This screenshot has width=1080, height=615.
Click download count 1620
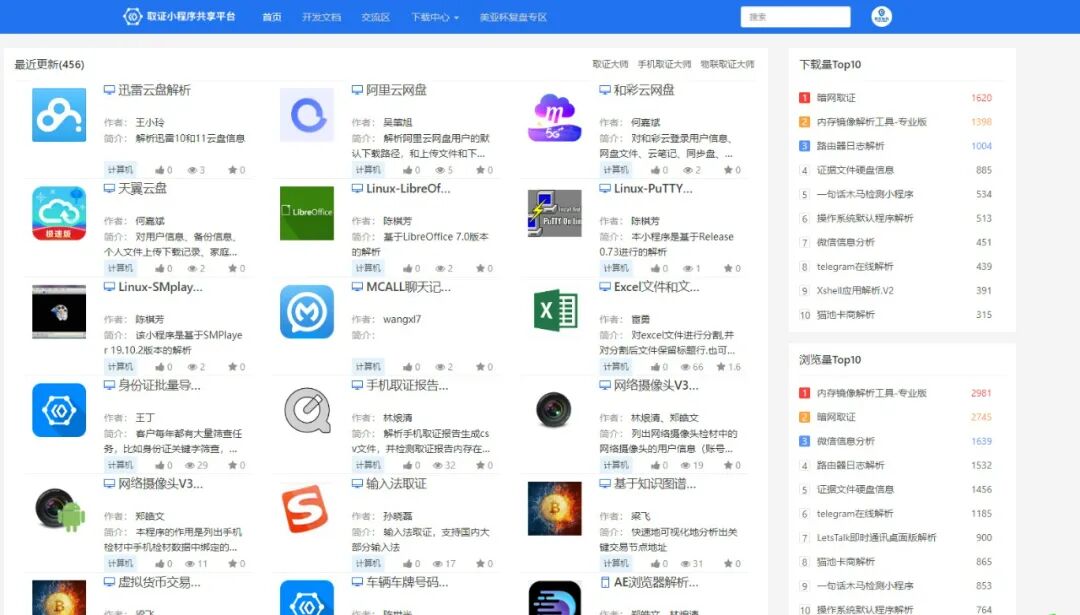click(982, 98)
